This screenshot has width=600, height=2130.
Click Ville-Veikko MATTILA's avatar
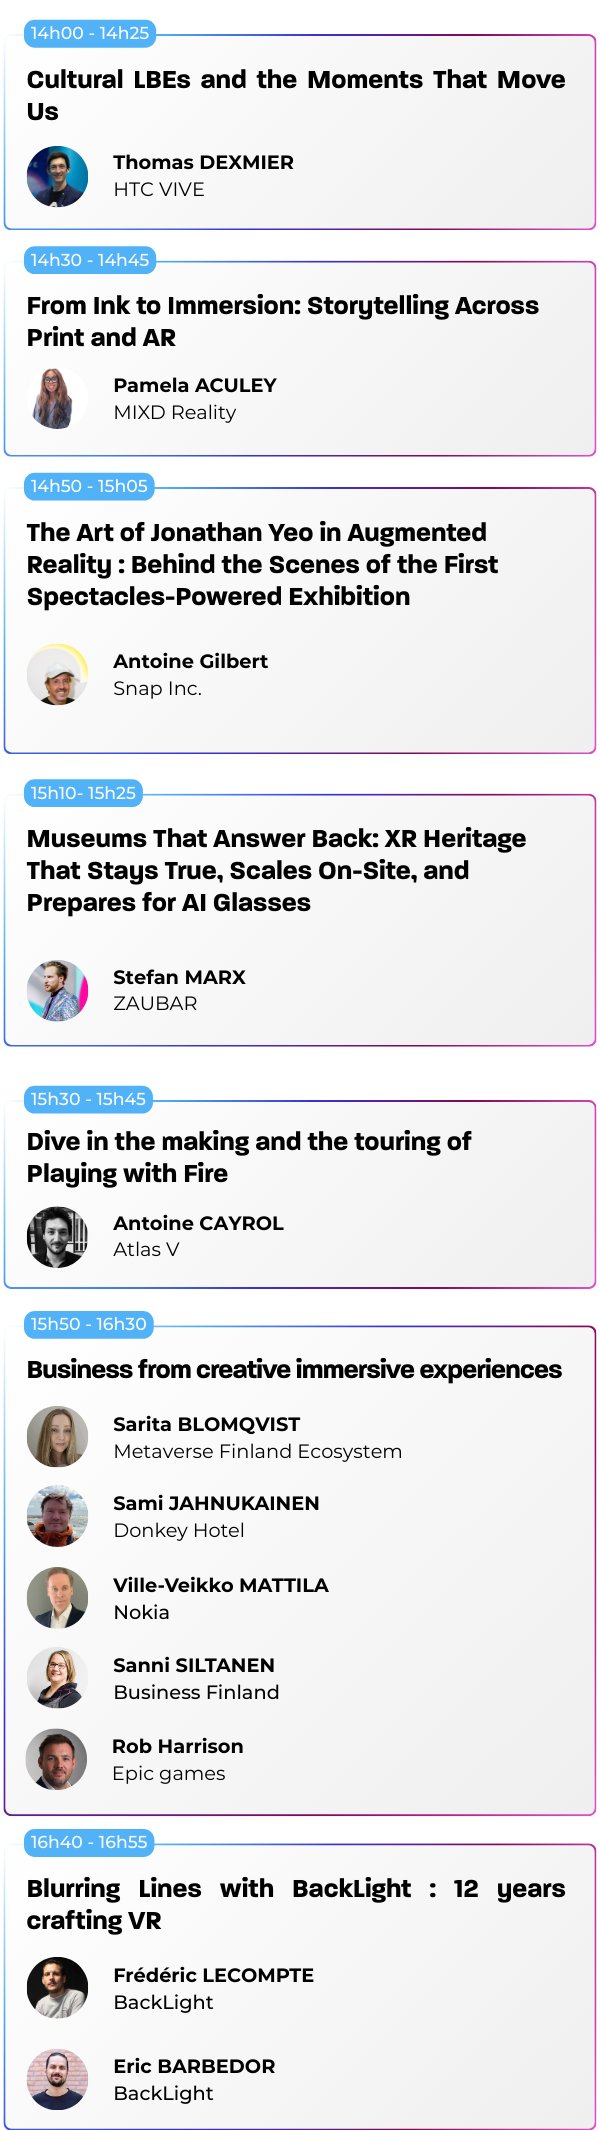click(x=57, y=1598)
